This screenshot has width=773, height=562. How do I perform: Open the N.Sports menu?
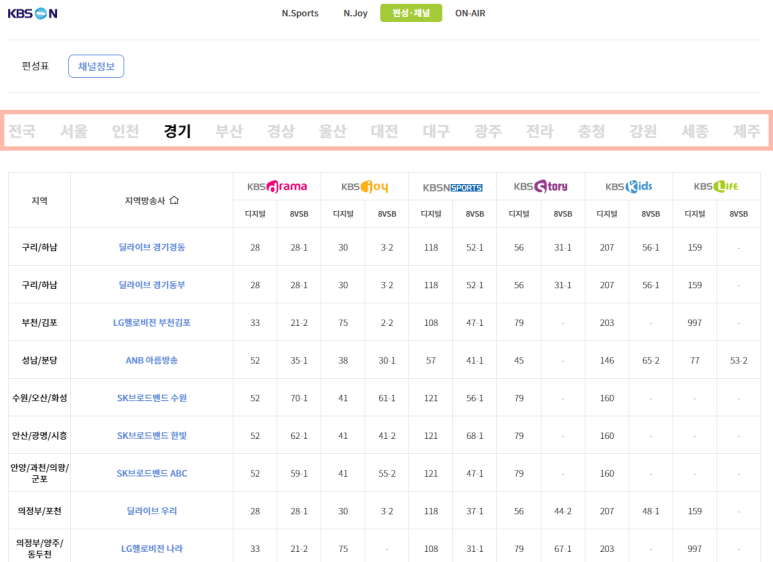pyautogui.click(x=300, y=13)
